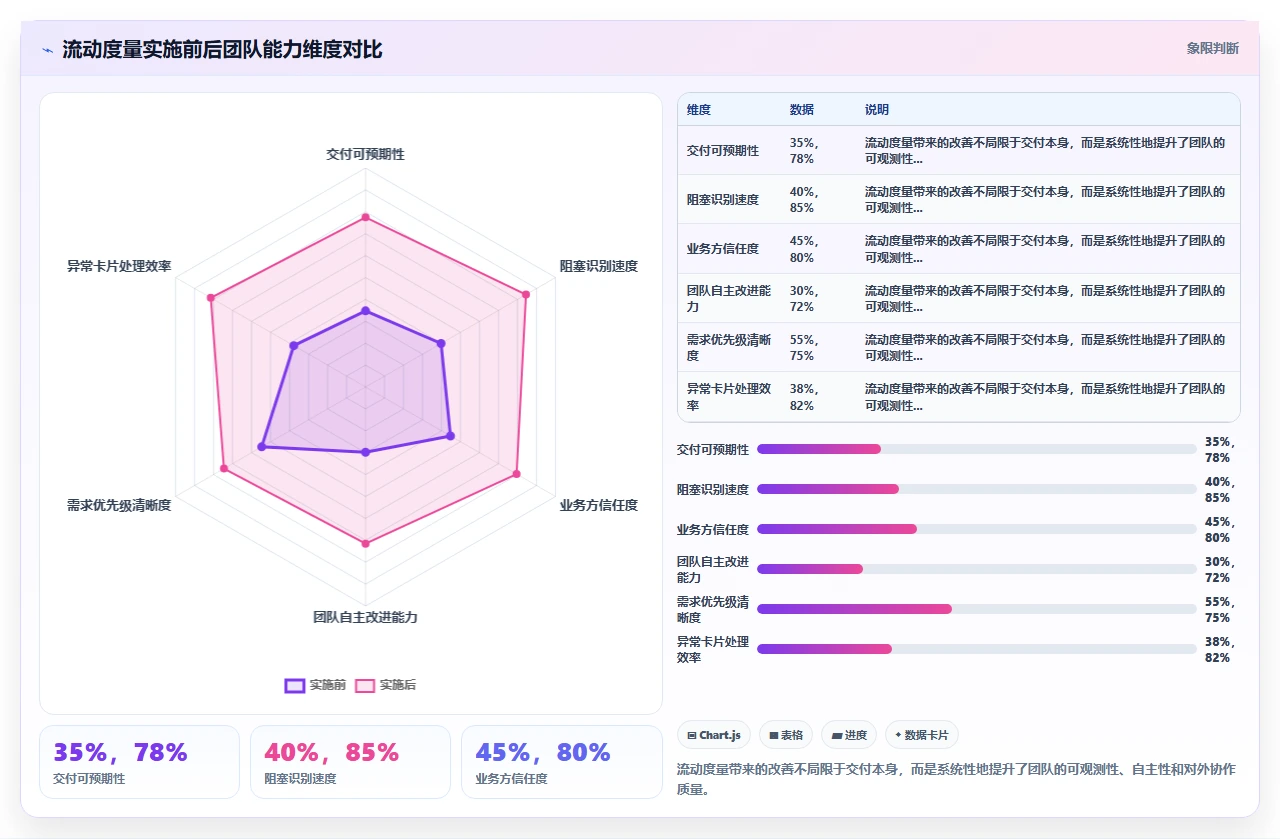This screenshot has height=839, width=1280.
Task: Toggle the 实施前 legend series
Action: (x=316, y=685)
